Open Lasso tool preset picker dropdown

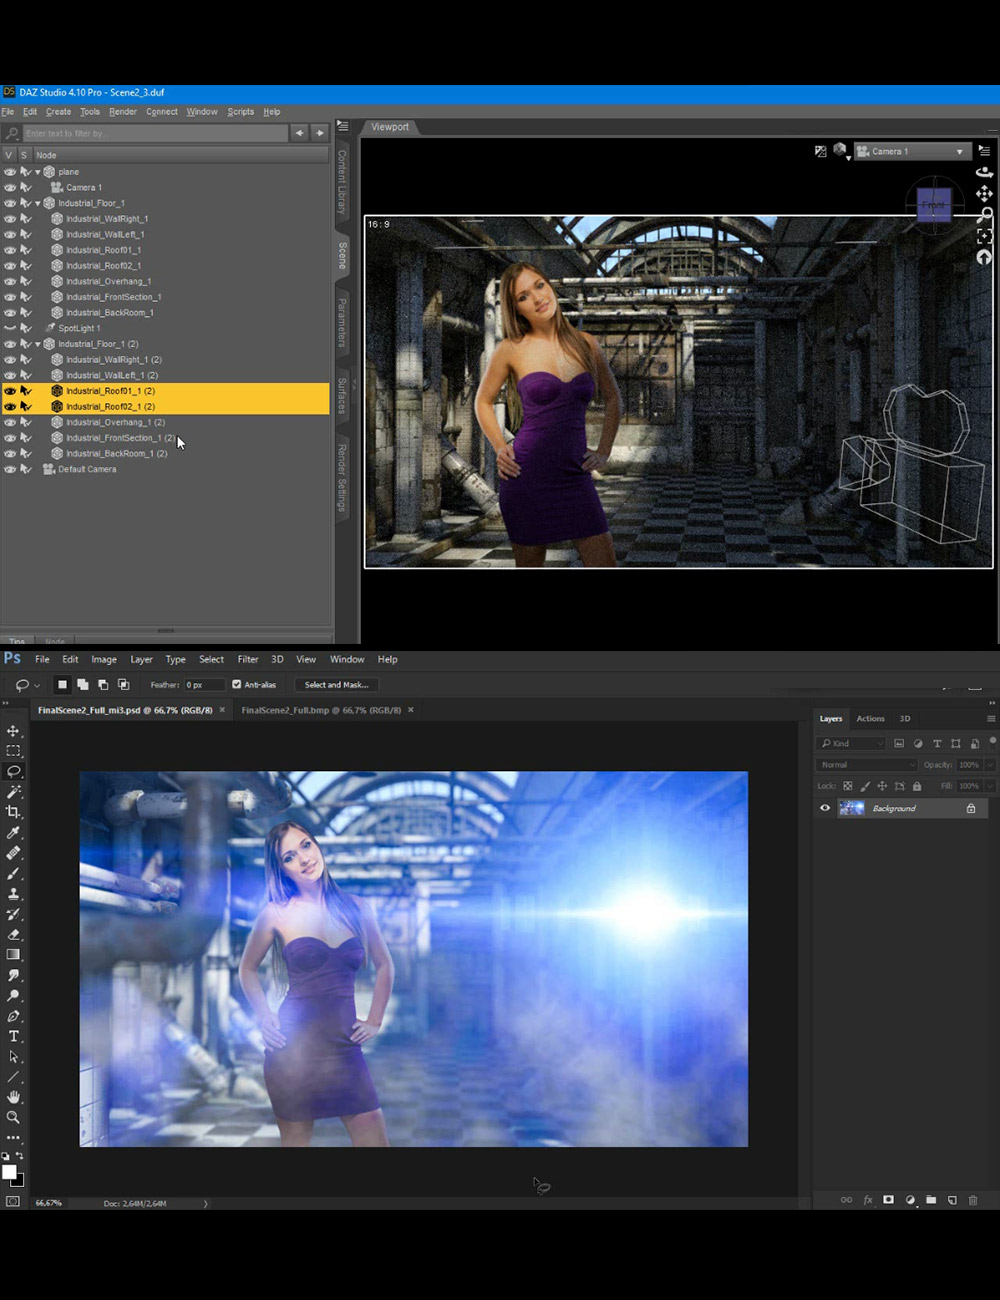37,686
